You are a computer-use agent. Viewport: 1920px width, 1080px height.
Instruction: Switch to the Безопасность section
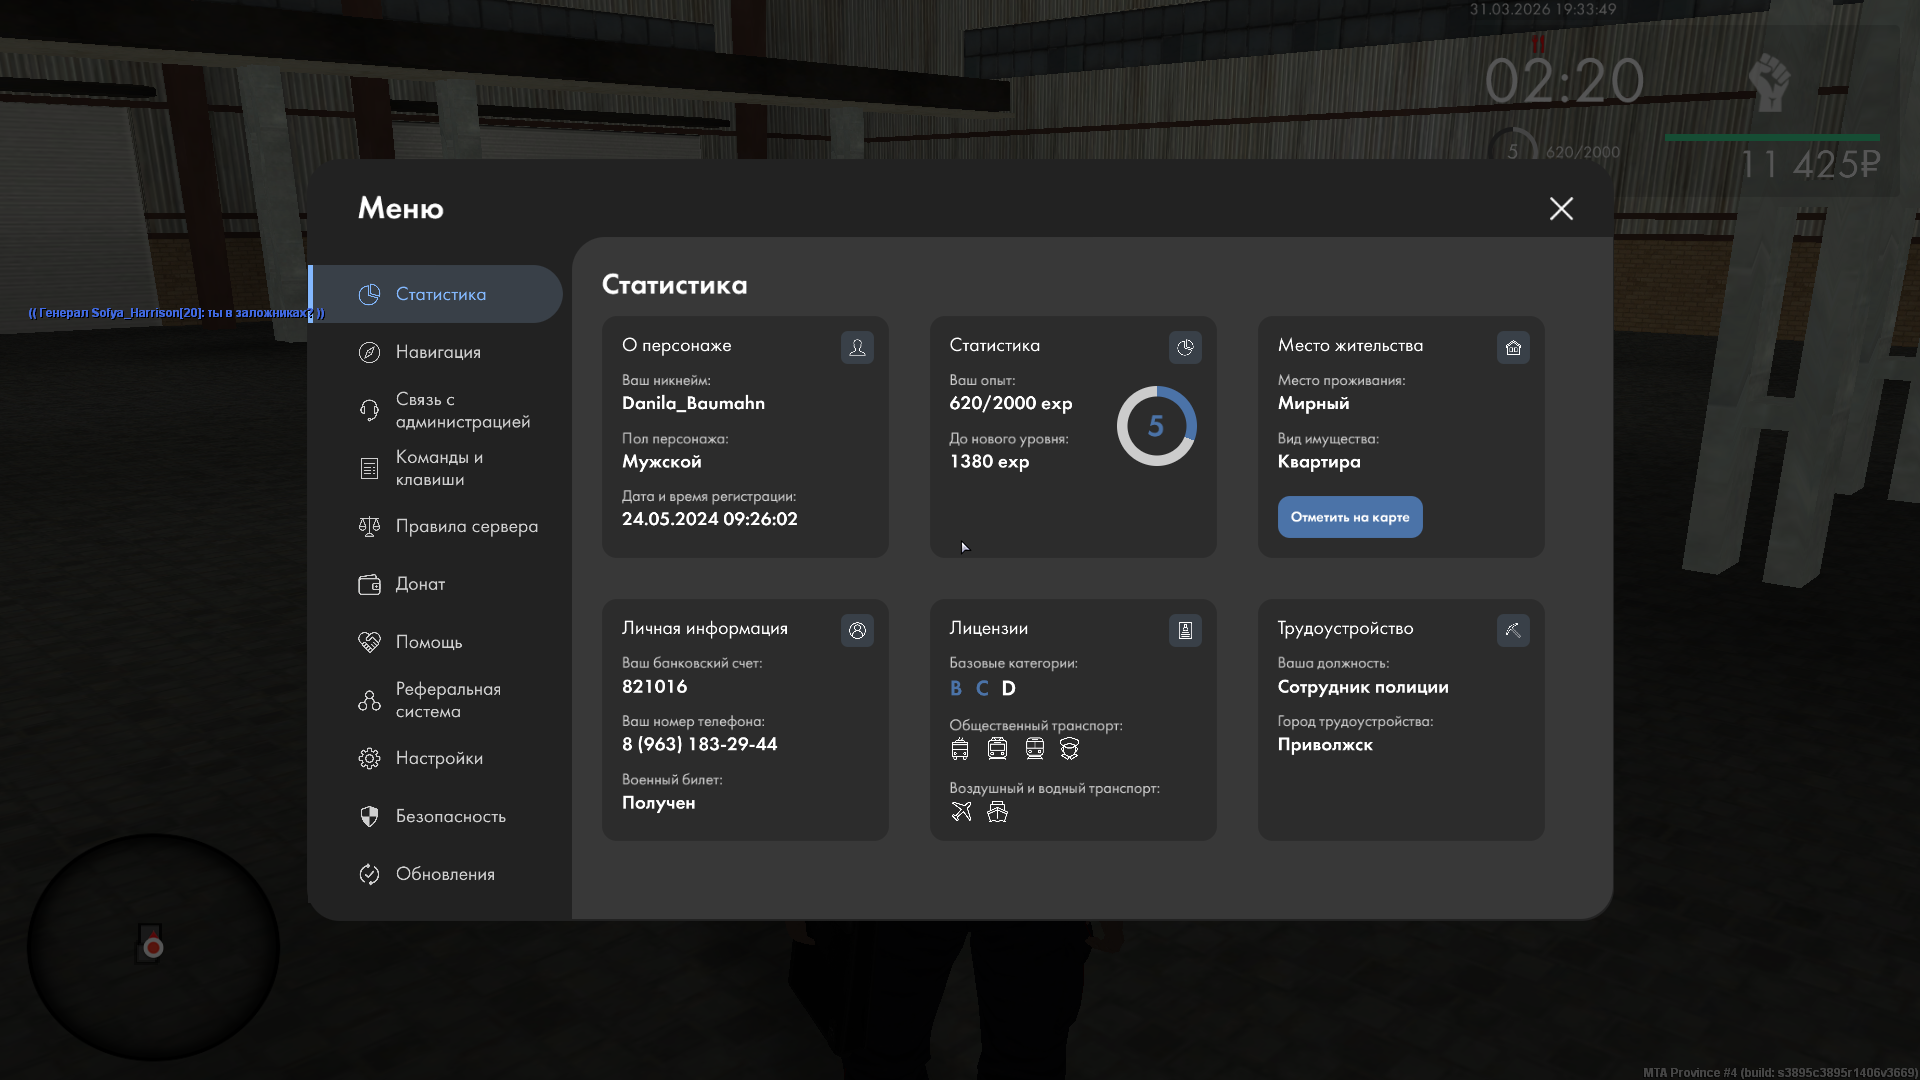pyautogui.click(x=450, y=816)
